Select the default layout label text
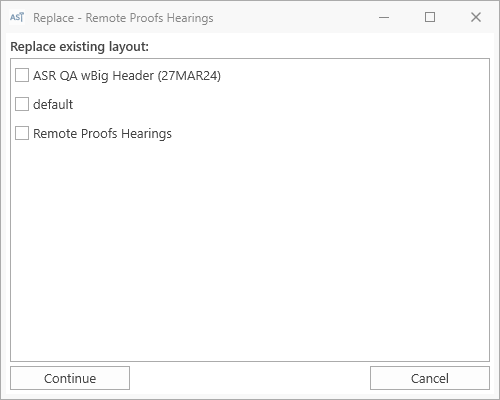 53,105
